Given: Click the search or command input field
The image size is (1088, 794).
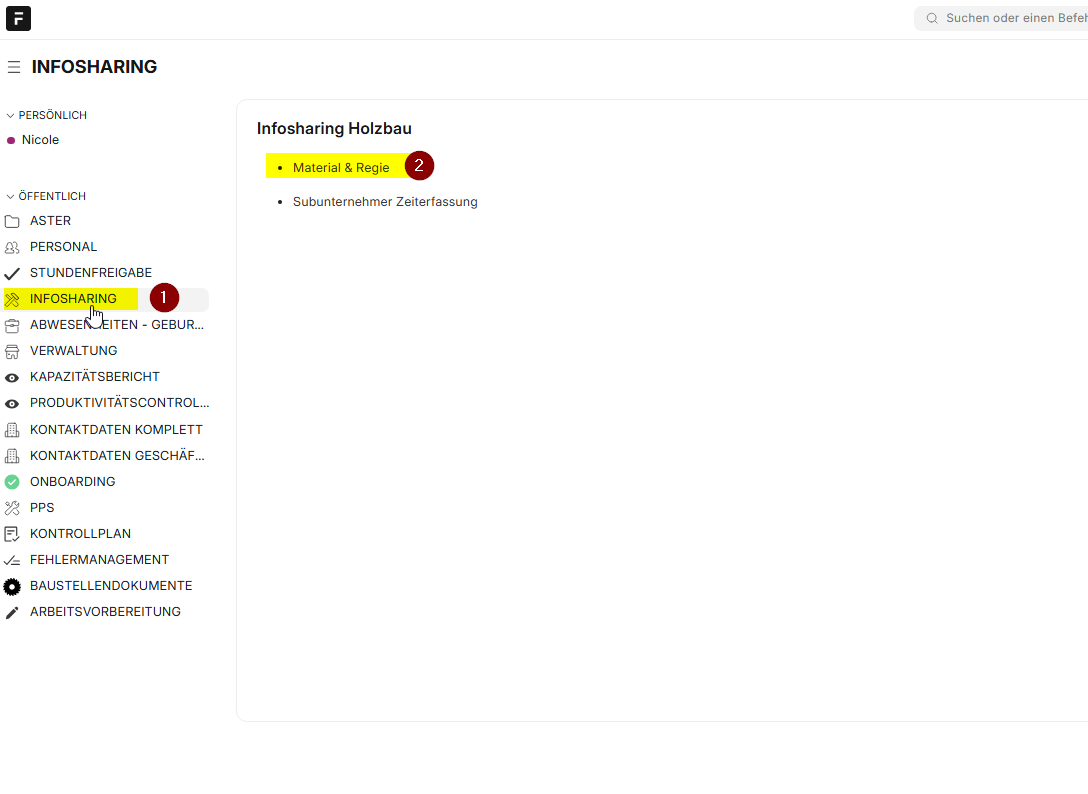Looking at the screenshot, I should 1010,18.
